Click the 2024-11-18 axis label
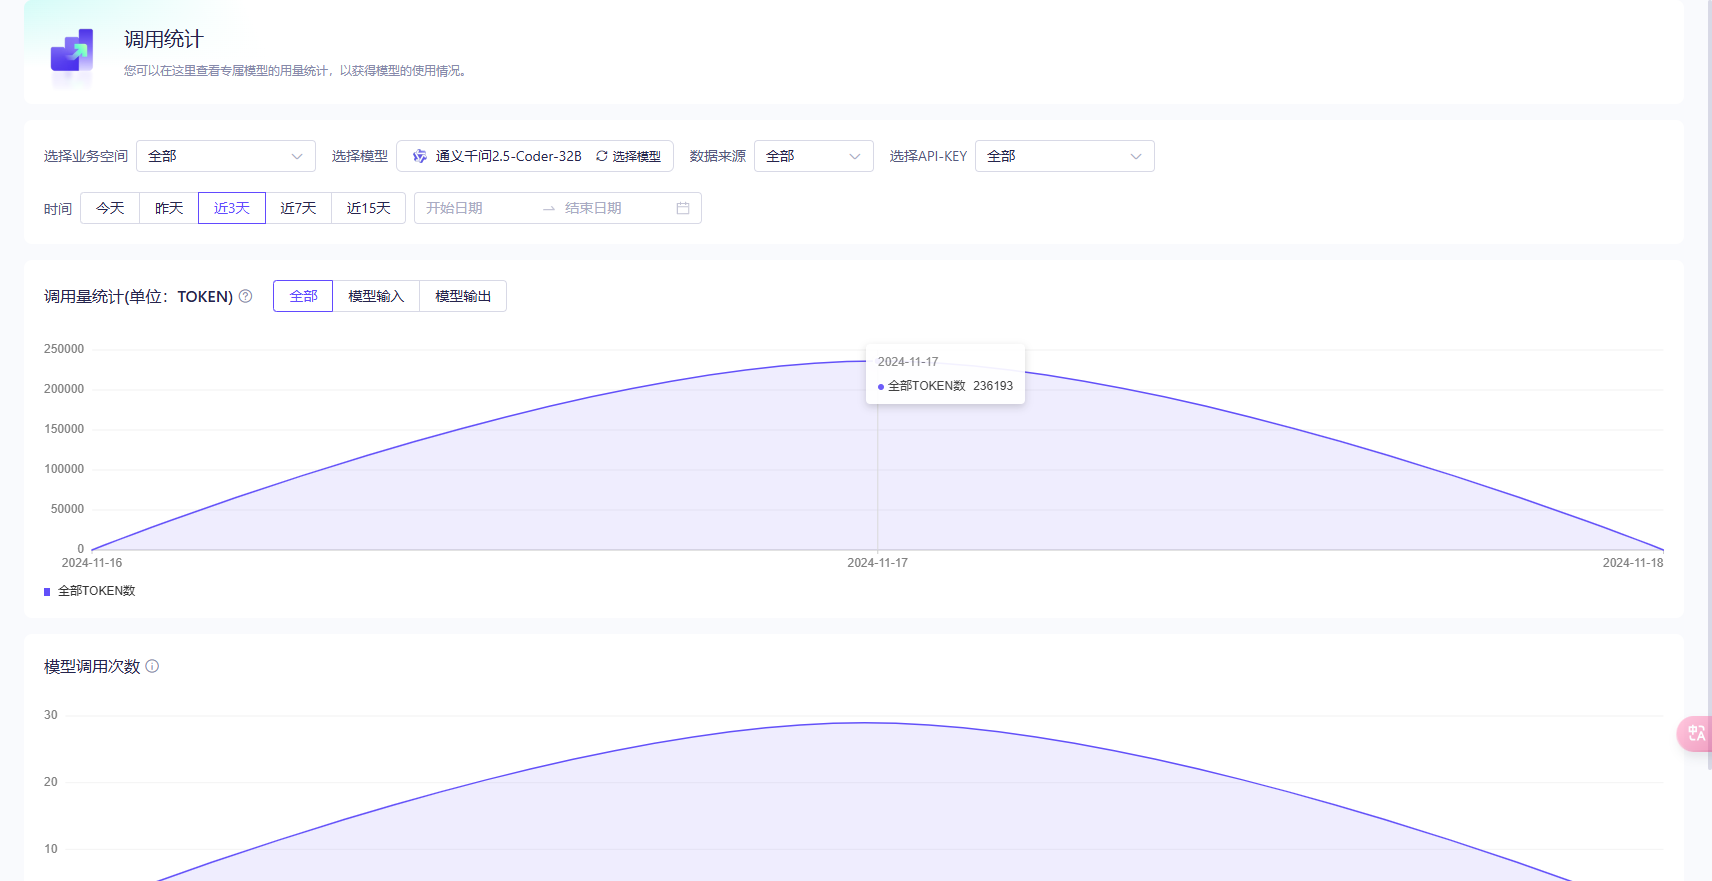Screen dimensions: 1712x881 click(x=1633, y=563)
